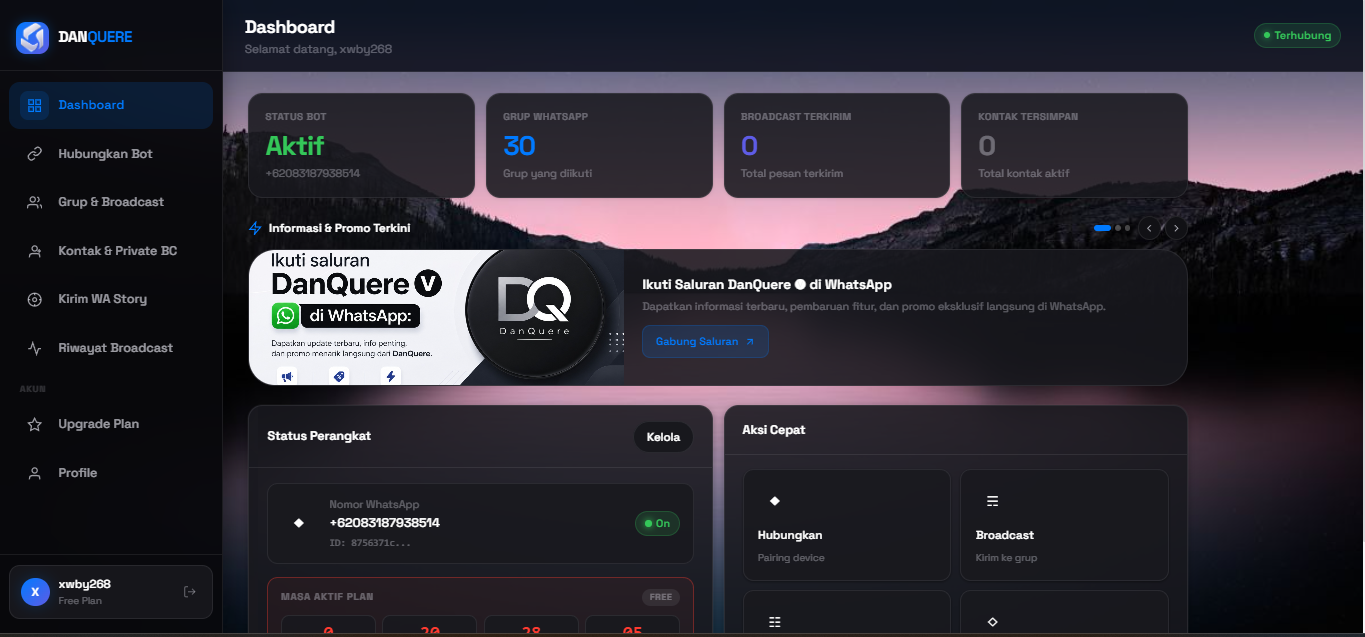1365x637 pixels.
Task: Click the Kelola button in Status Perangkat
Action: 663,437
